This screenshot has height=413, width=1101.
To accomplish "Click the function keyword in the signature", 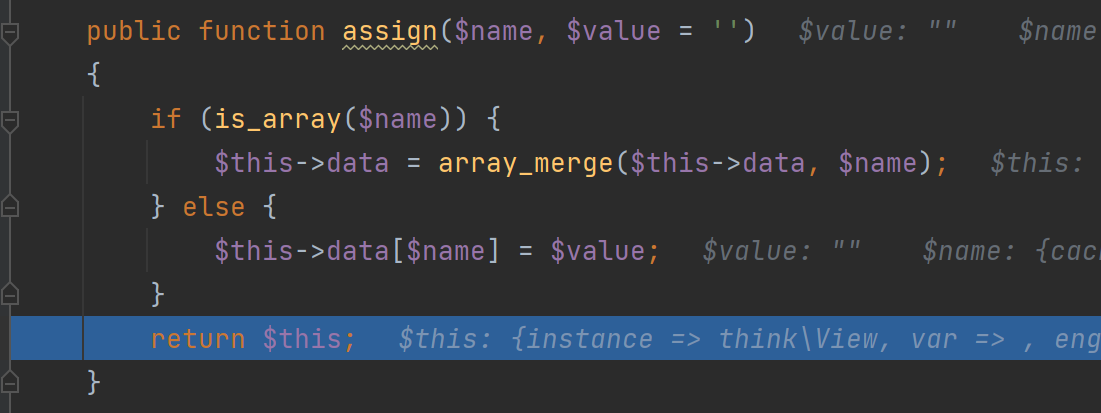I will [x=261, y=32].
